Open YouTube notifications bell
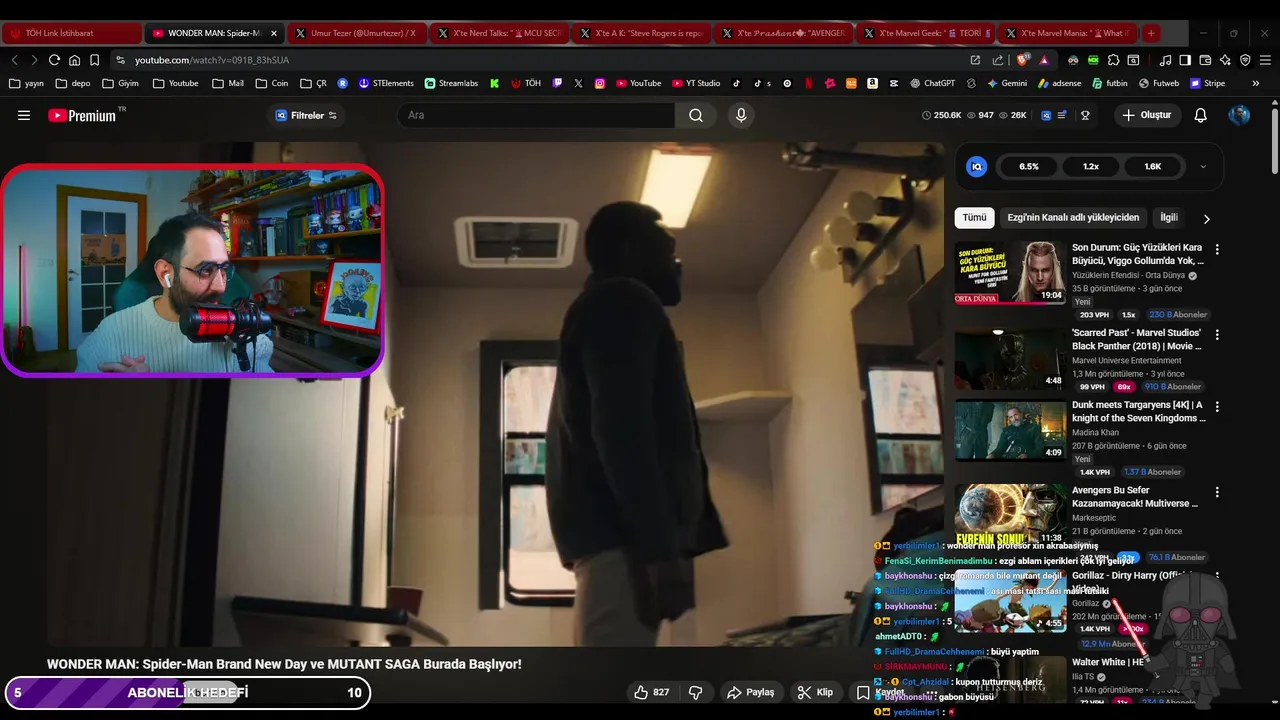Image resolution: width=1280 pixels, height=720 pixels. click(1201, 115)
